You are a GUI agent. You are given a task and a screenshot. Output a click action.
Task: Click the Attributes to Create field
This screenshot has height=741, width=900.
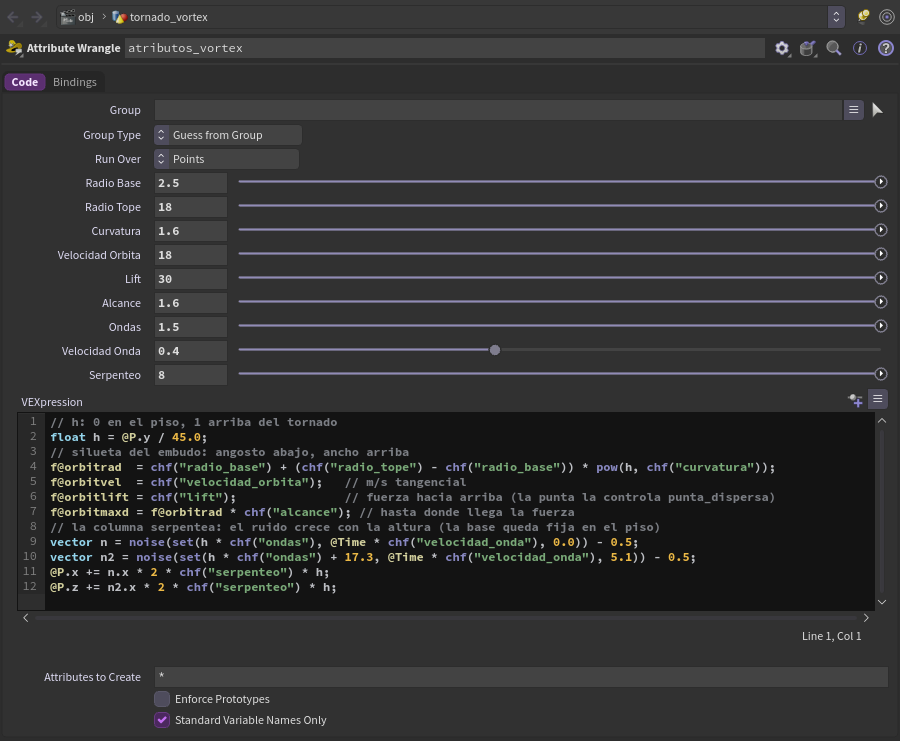[521, 677]
